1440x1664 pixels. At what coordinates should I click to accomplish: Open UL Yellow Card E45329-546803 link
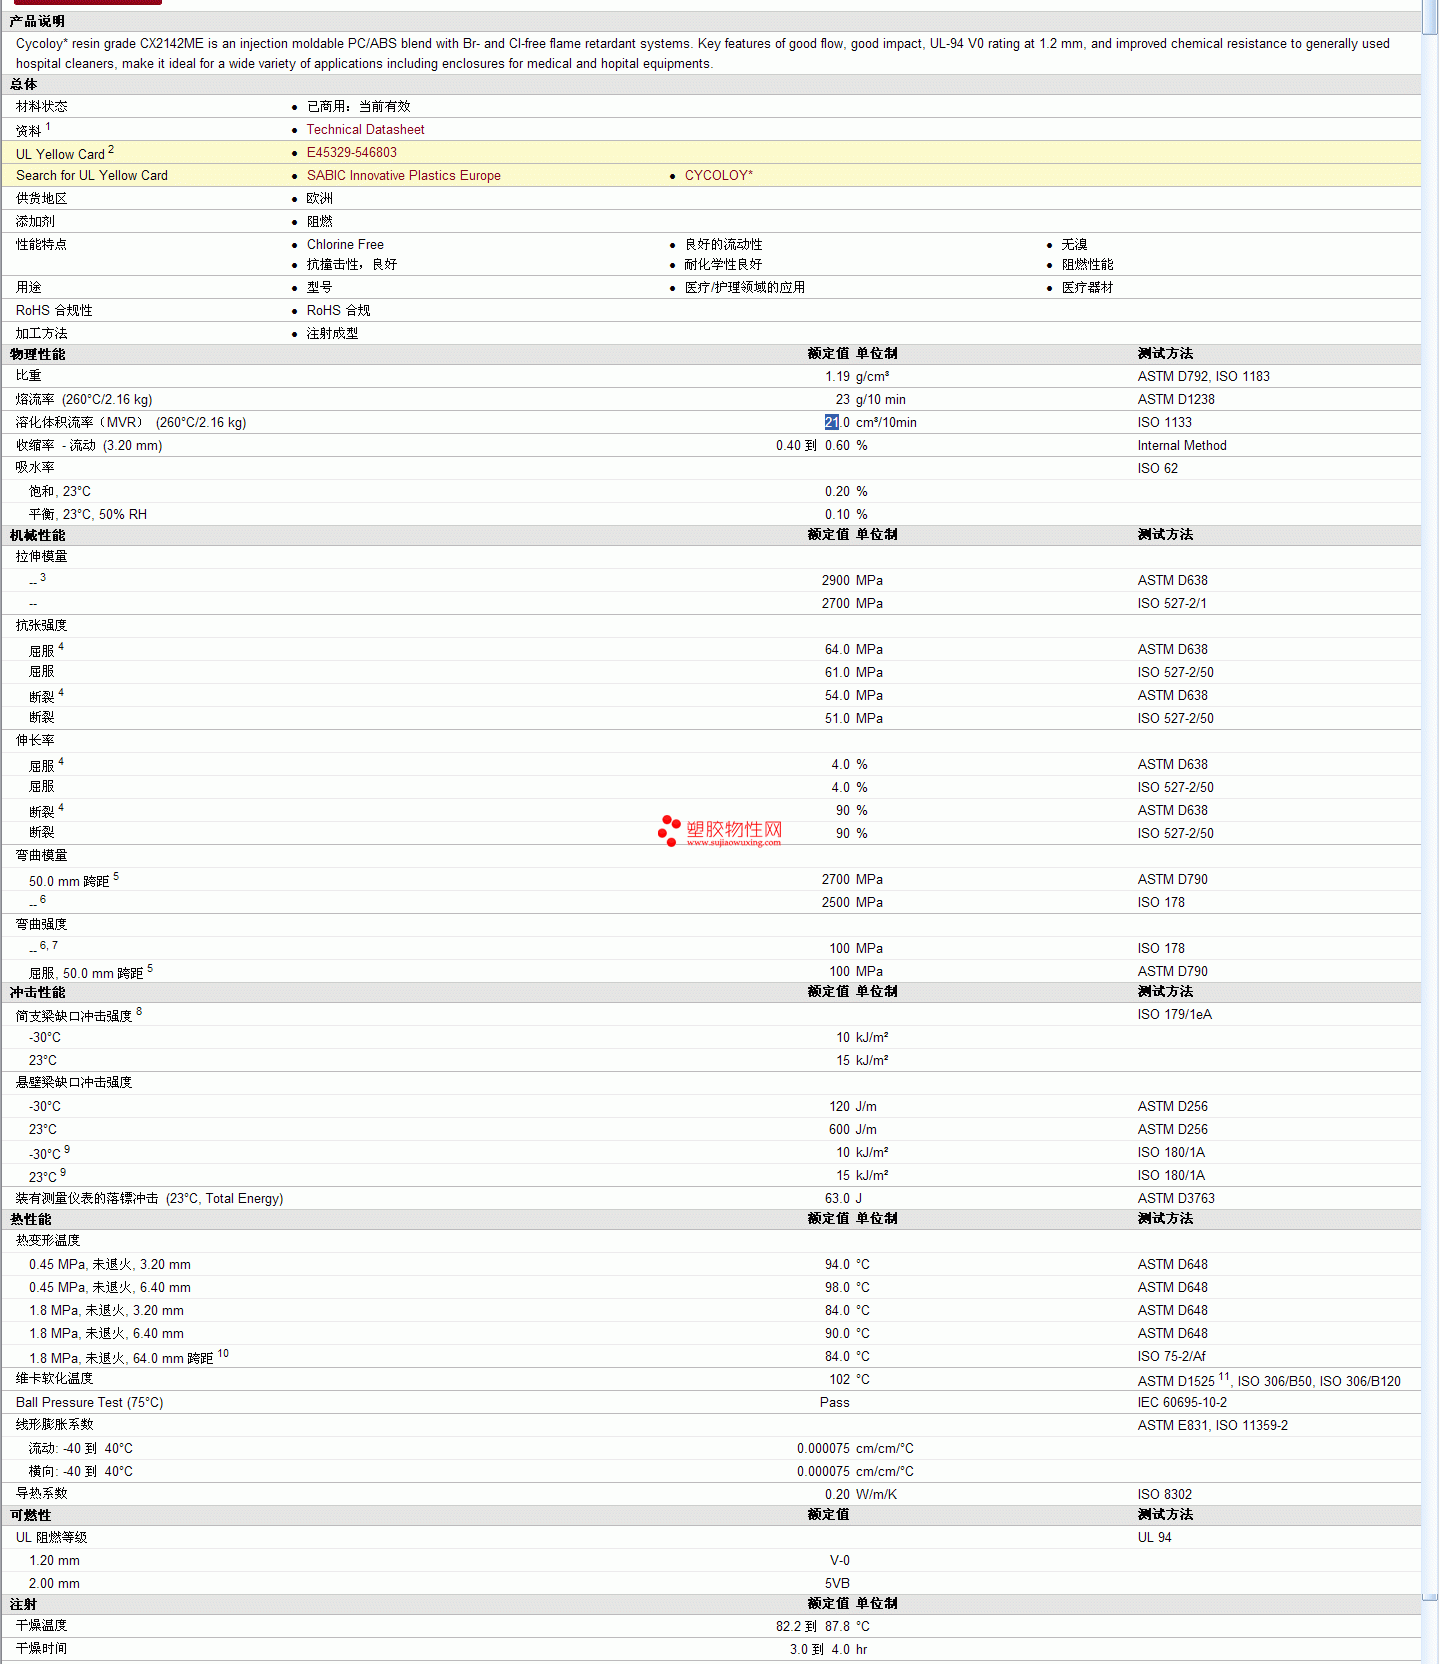[351, 152]
